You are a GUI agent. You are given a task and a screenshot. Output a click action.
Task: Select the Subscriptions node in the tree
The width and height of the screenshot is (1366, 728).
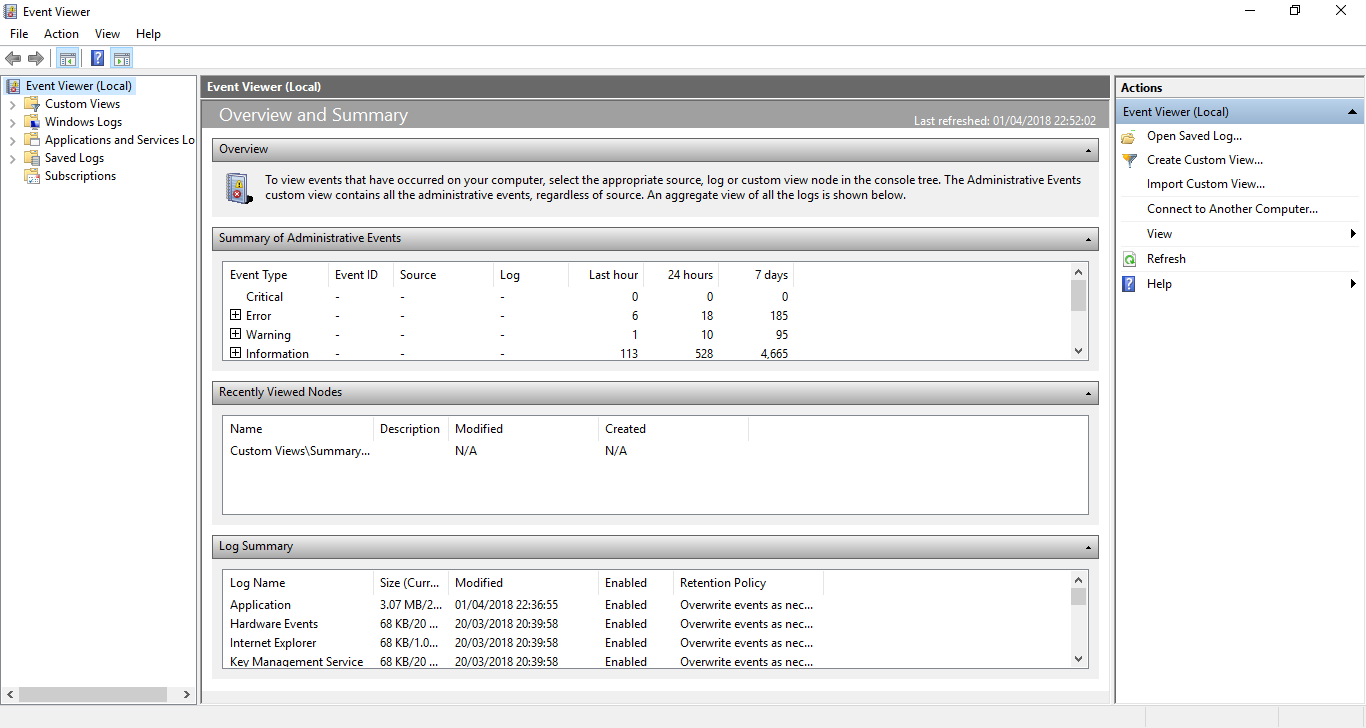[x=80, y=176]
